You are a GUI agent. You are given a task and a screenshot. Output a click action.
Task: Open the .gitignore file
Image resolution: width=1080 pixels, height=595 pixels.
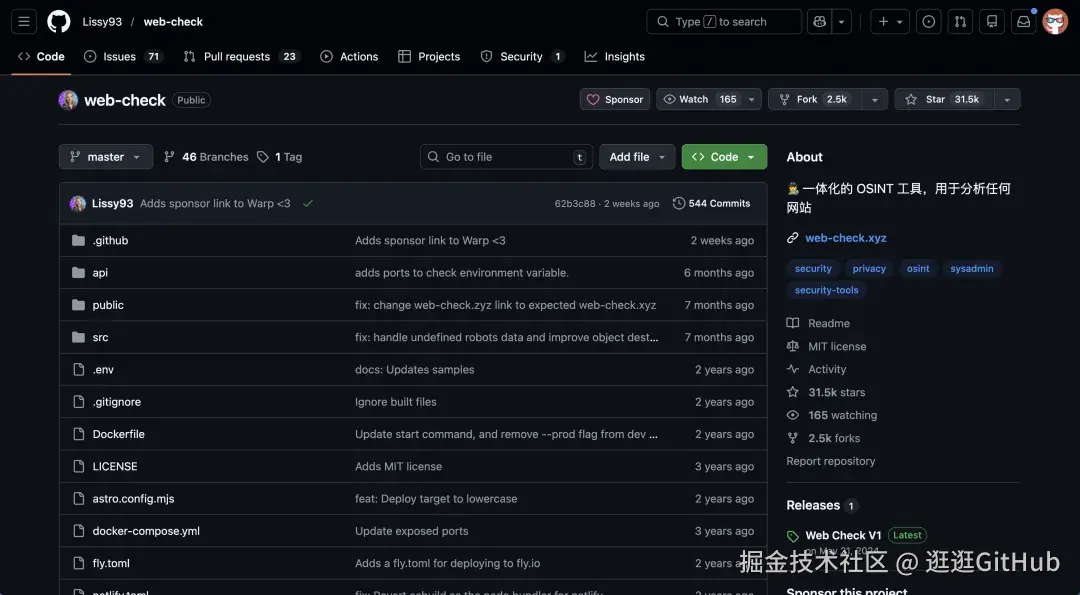(116, 402)
